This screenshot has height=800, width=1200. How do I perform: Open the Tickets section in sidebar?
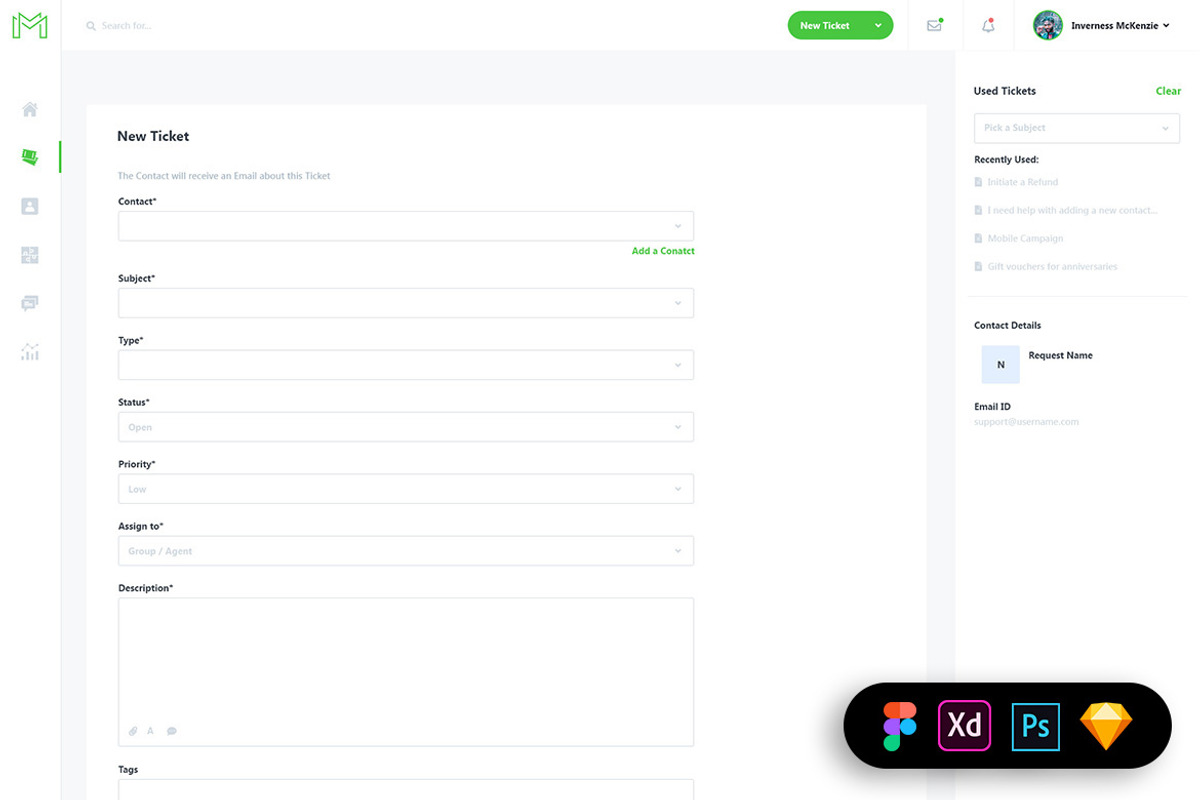(29, 157)
